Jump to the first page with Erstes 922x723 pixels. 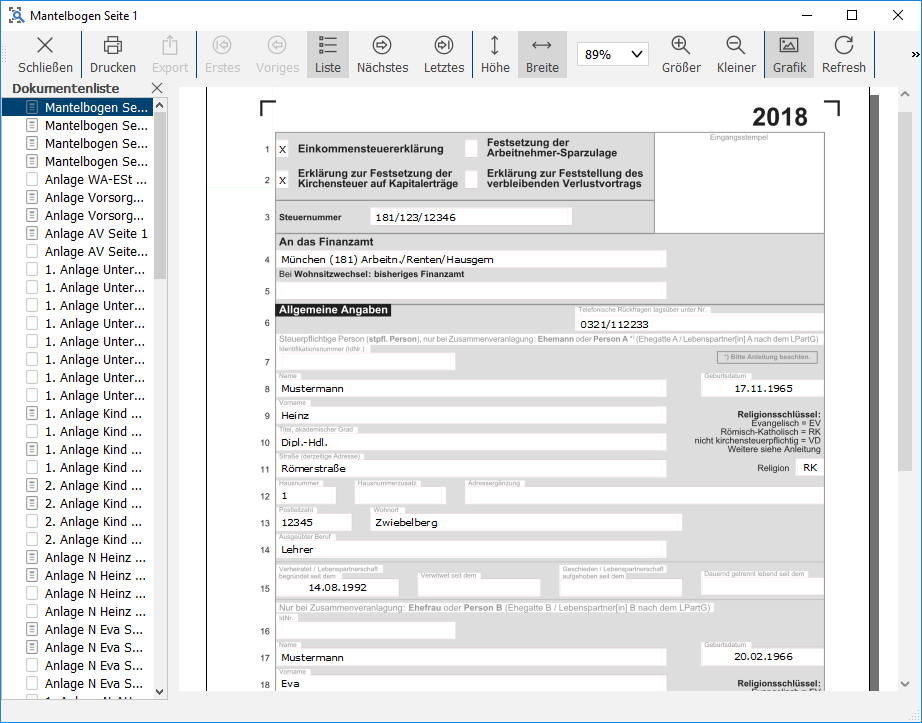pyautogui.click(x=222, y=55)
